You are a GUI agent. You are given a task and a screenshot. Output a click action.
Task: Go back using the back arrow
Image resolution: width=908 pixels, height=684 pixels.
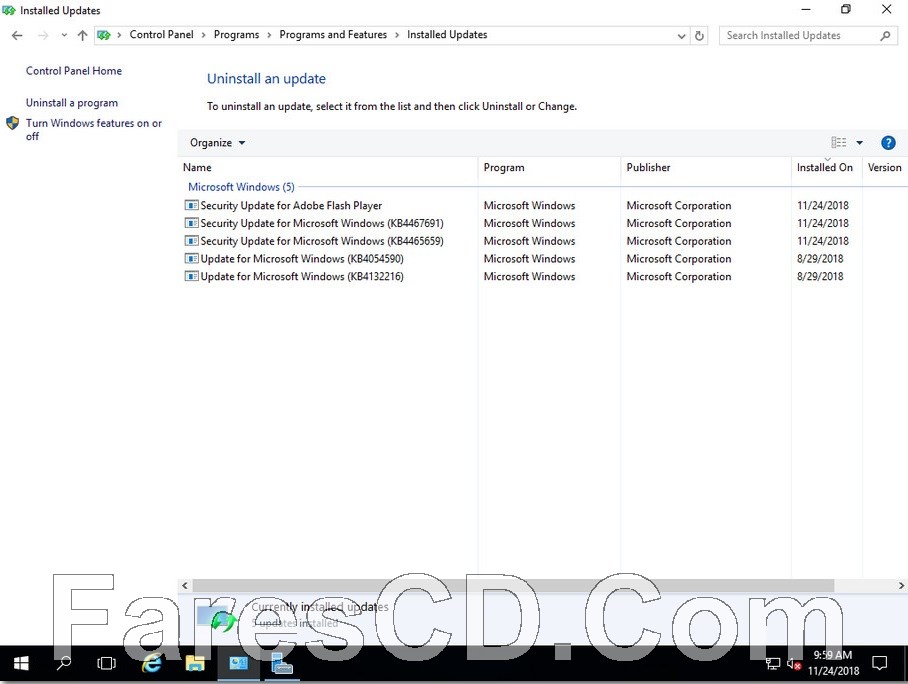[x=17, y=35]
